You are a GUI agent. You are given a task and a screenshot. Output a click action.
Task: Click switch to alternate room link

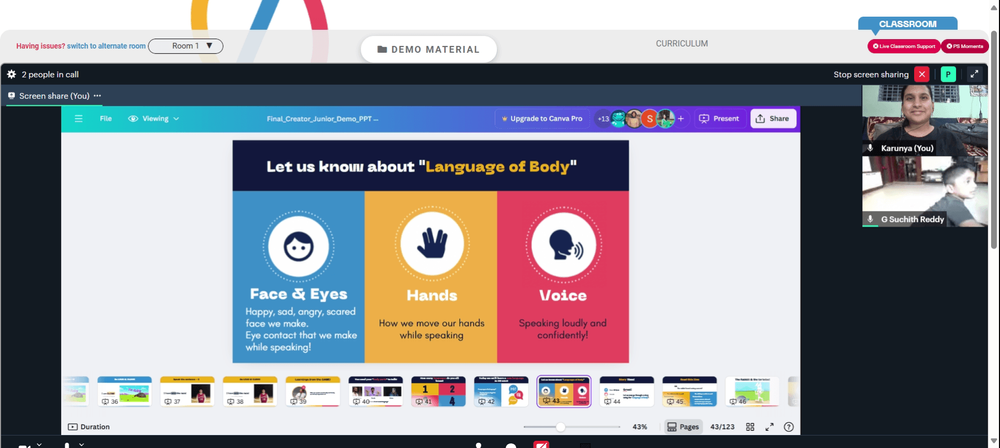tap(107, 46)
